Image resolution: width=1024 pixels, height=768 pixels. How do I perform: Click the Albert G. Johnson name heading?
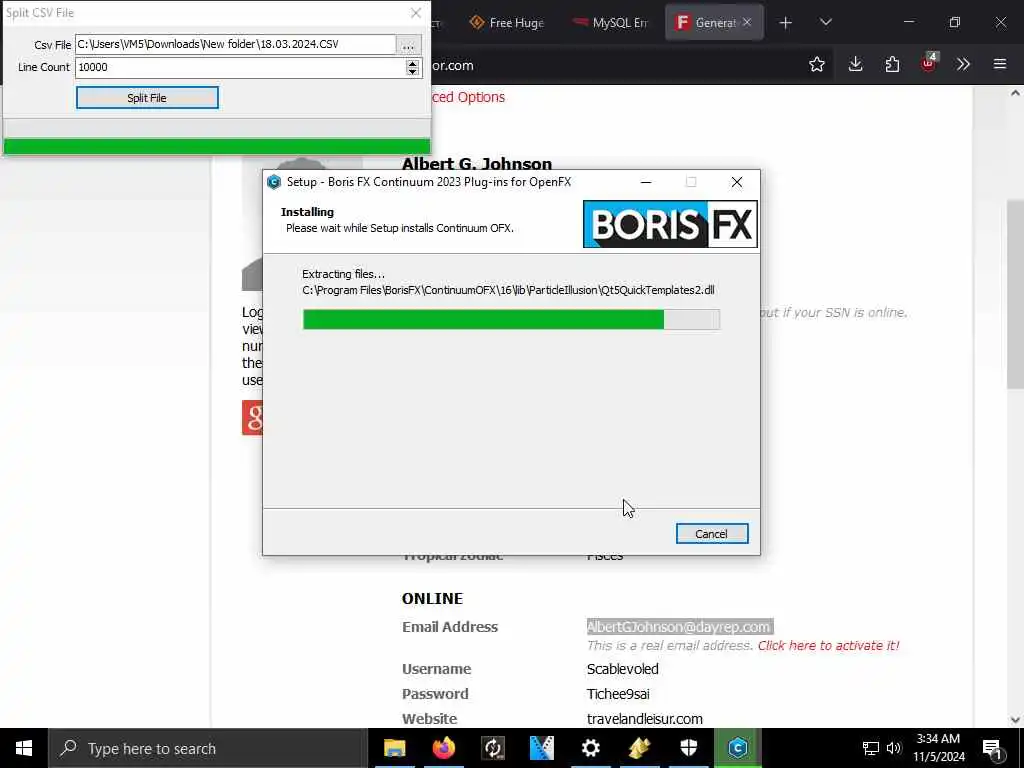[477, 163]
